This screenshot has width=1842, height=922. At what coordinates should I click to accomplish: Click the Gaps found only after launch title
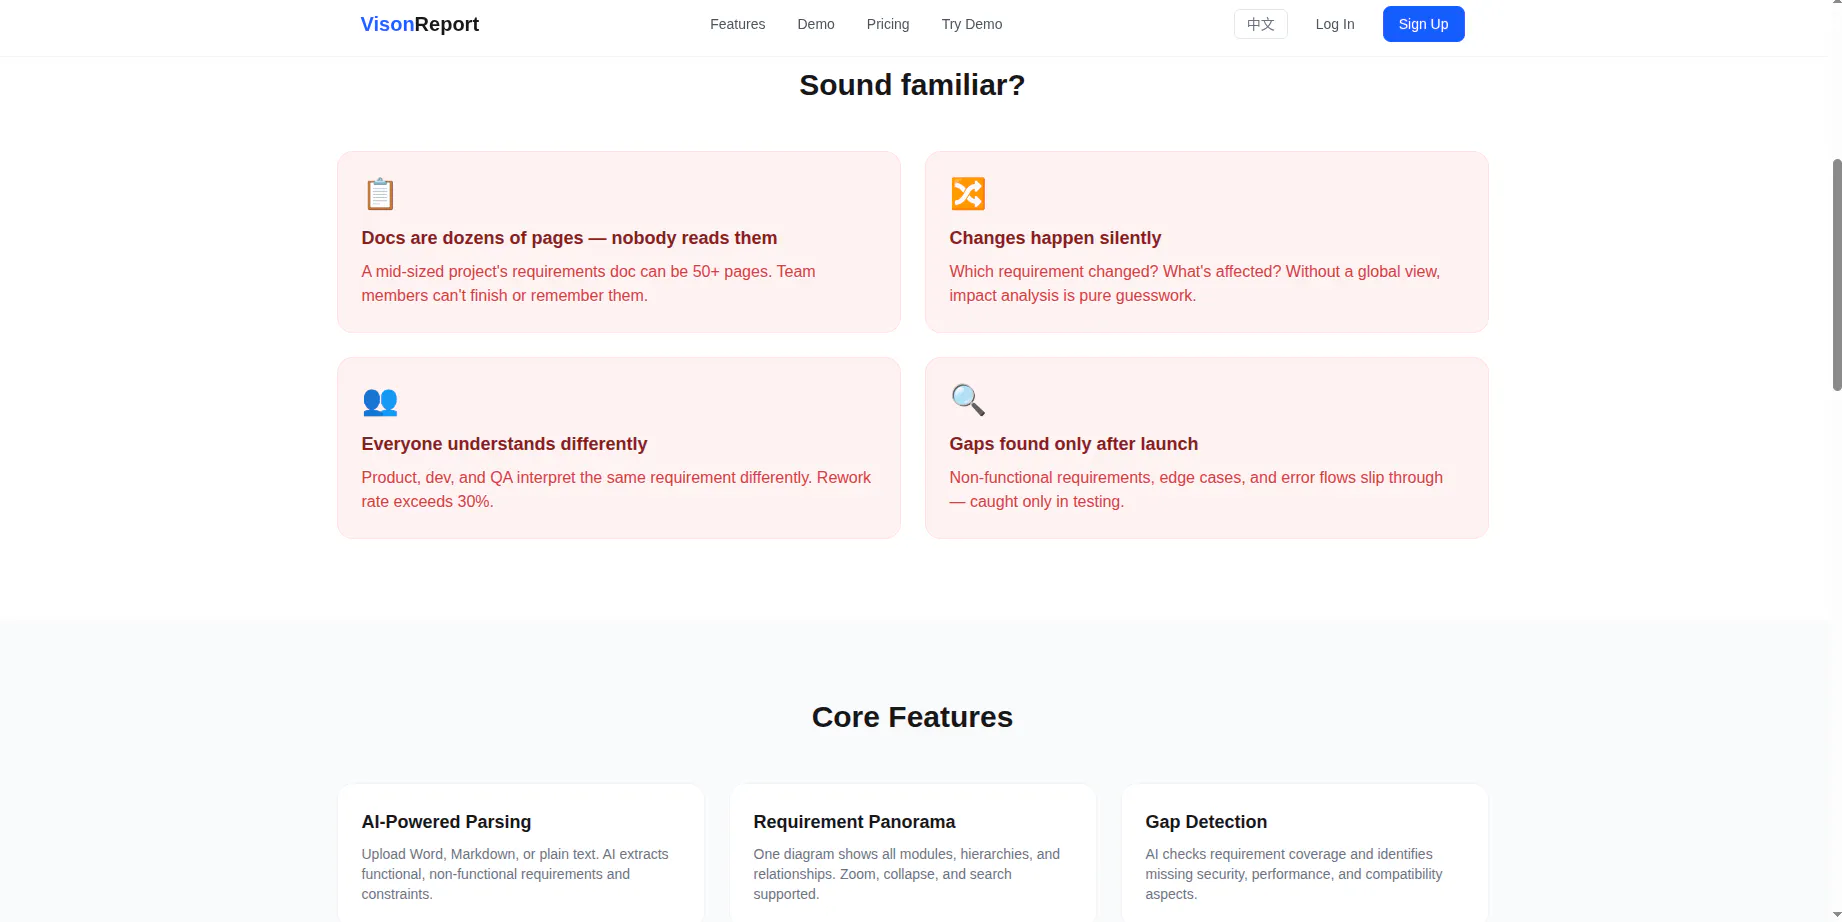coord(1073,444)
